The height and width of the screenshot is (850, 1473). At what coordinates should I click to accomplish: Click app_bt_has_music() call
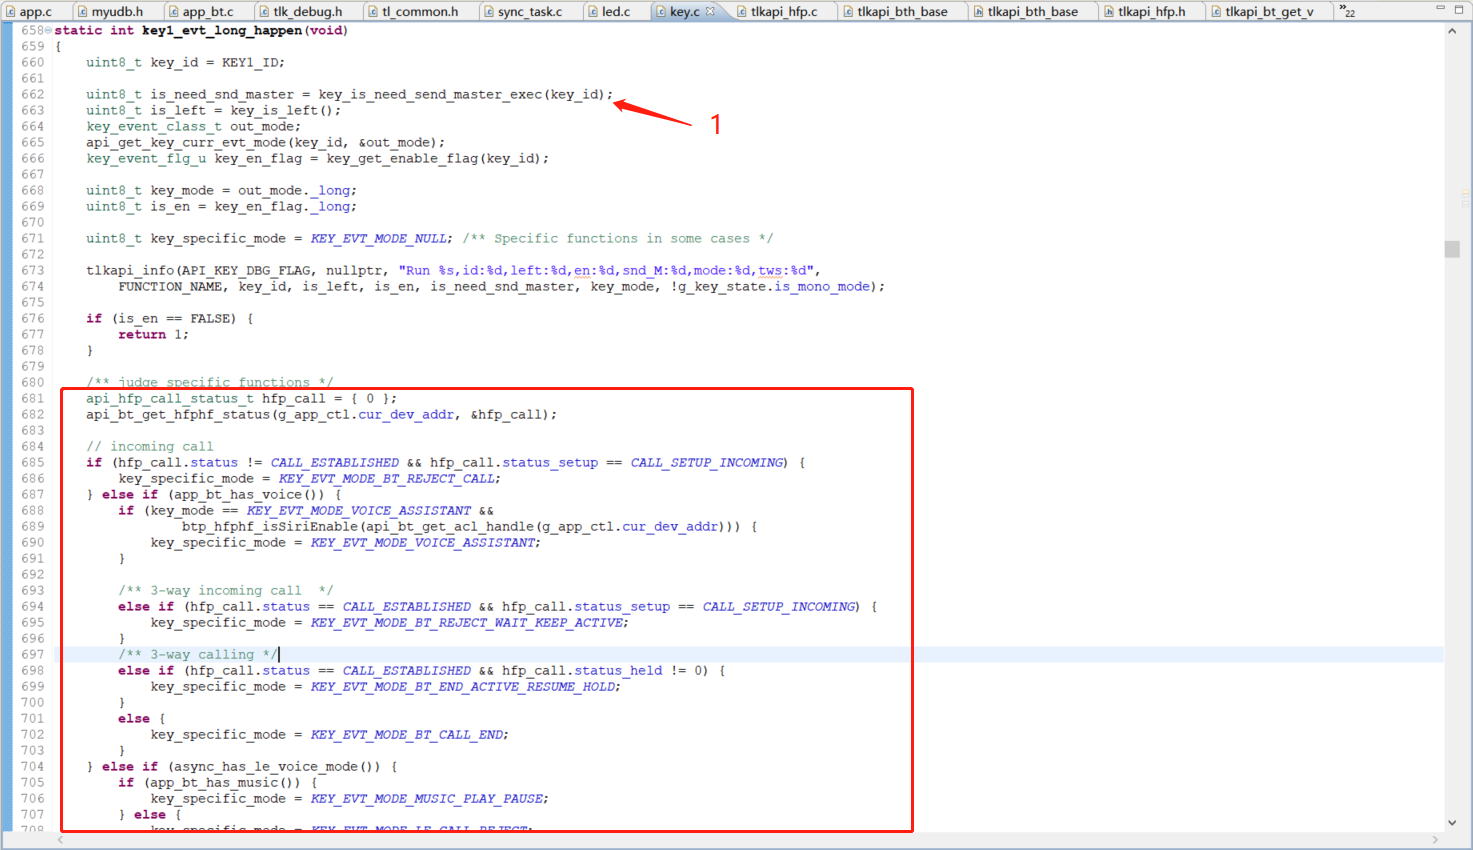[x=226, y=783]
